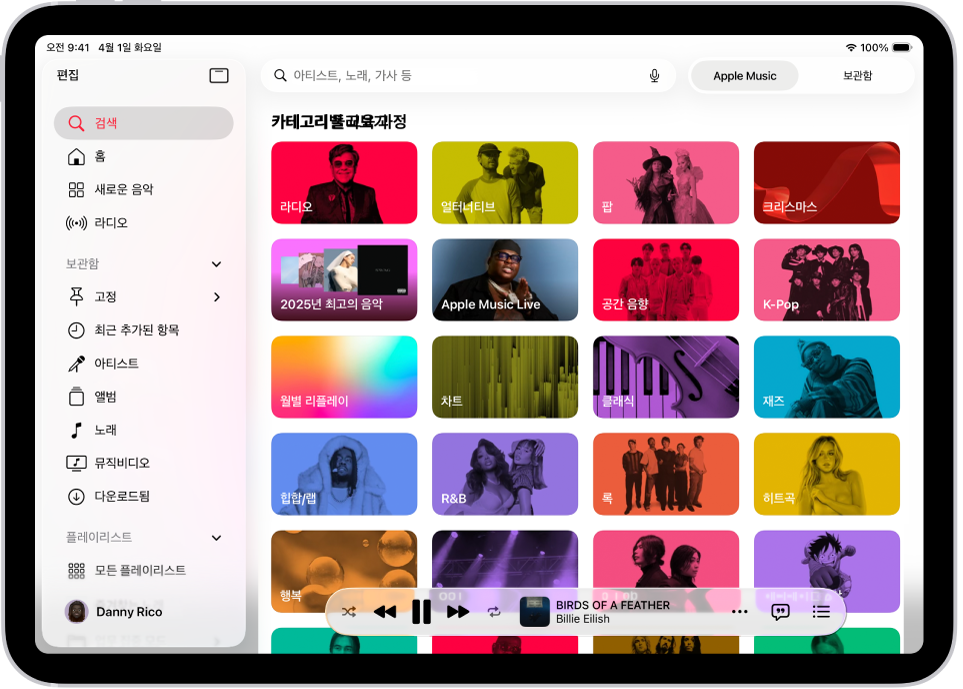Go back to previous track
This screenshot has width=963, height=689.
(385, 612)
